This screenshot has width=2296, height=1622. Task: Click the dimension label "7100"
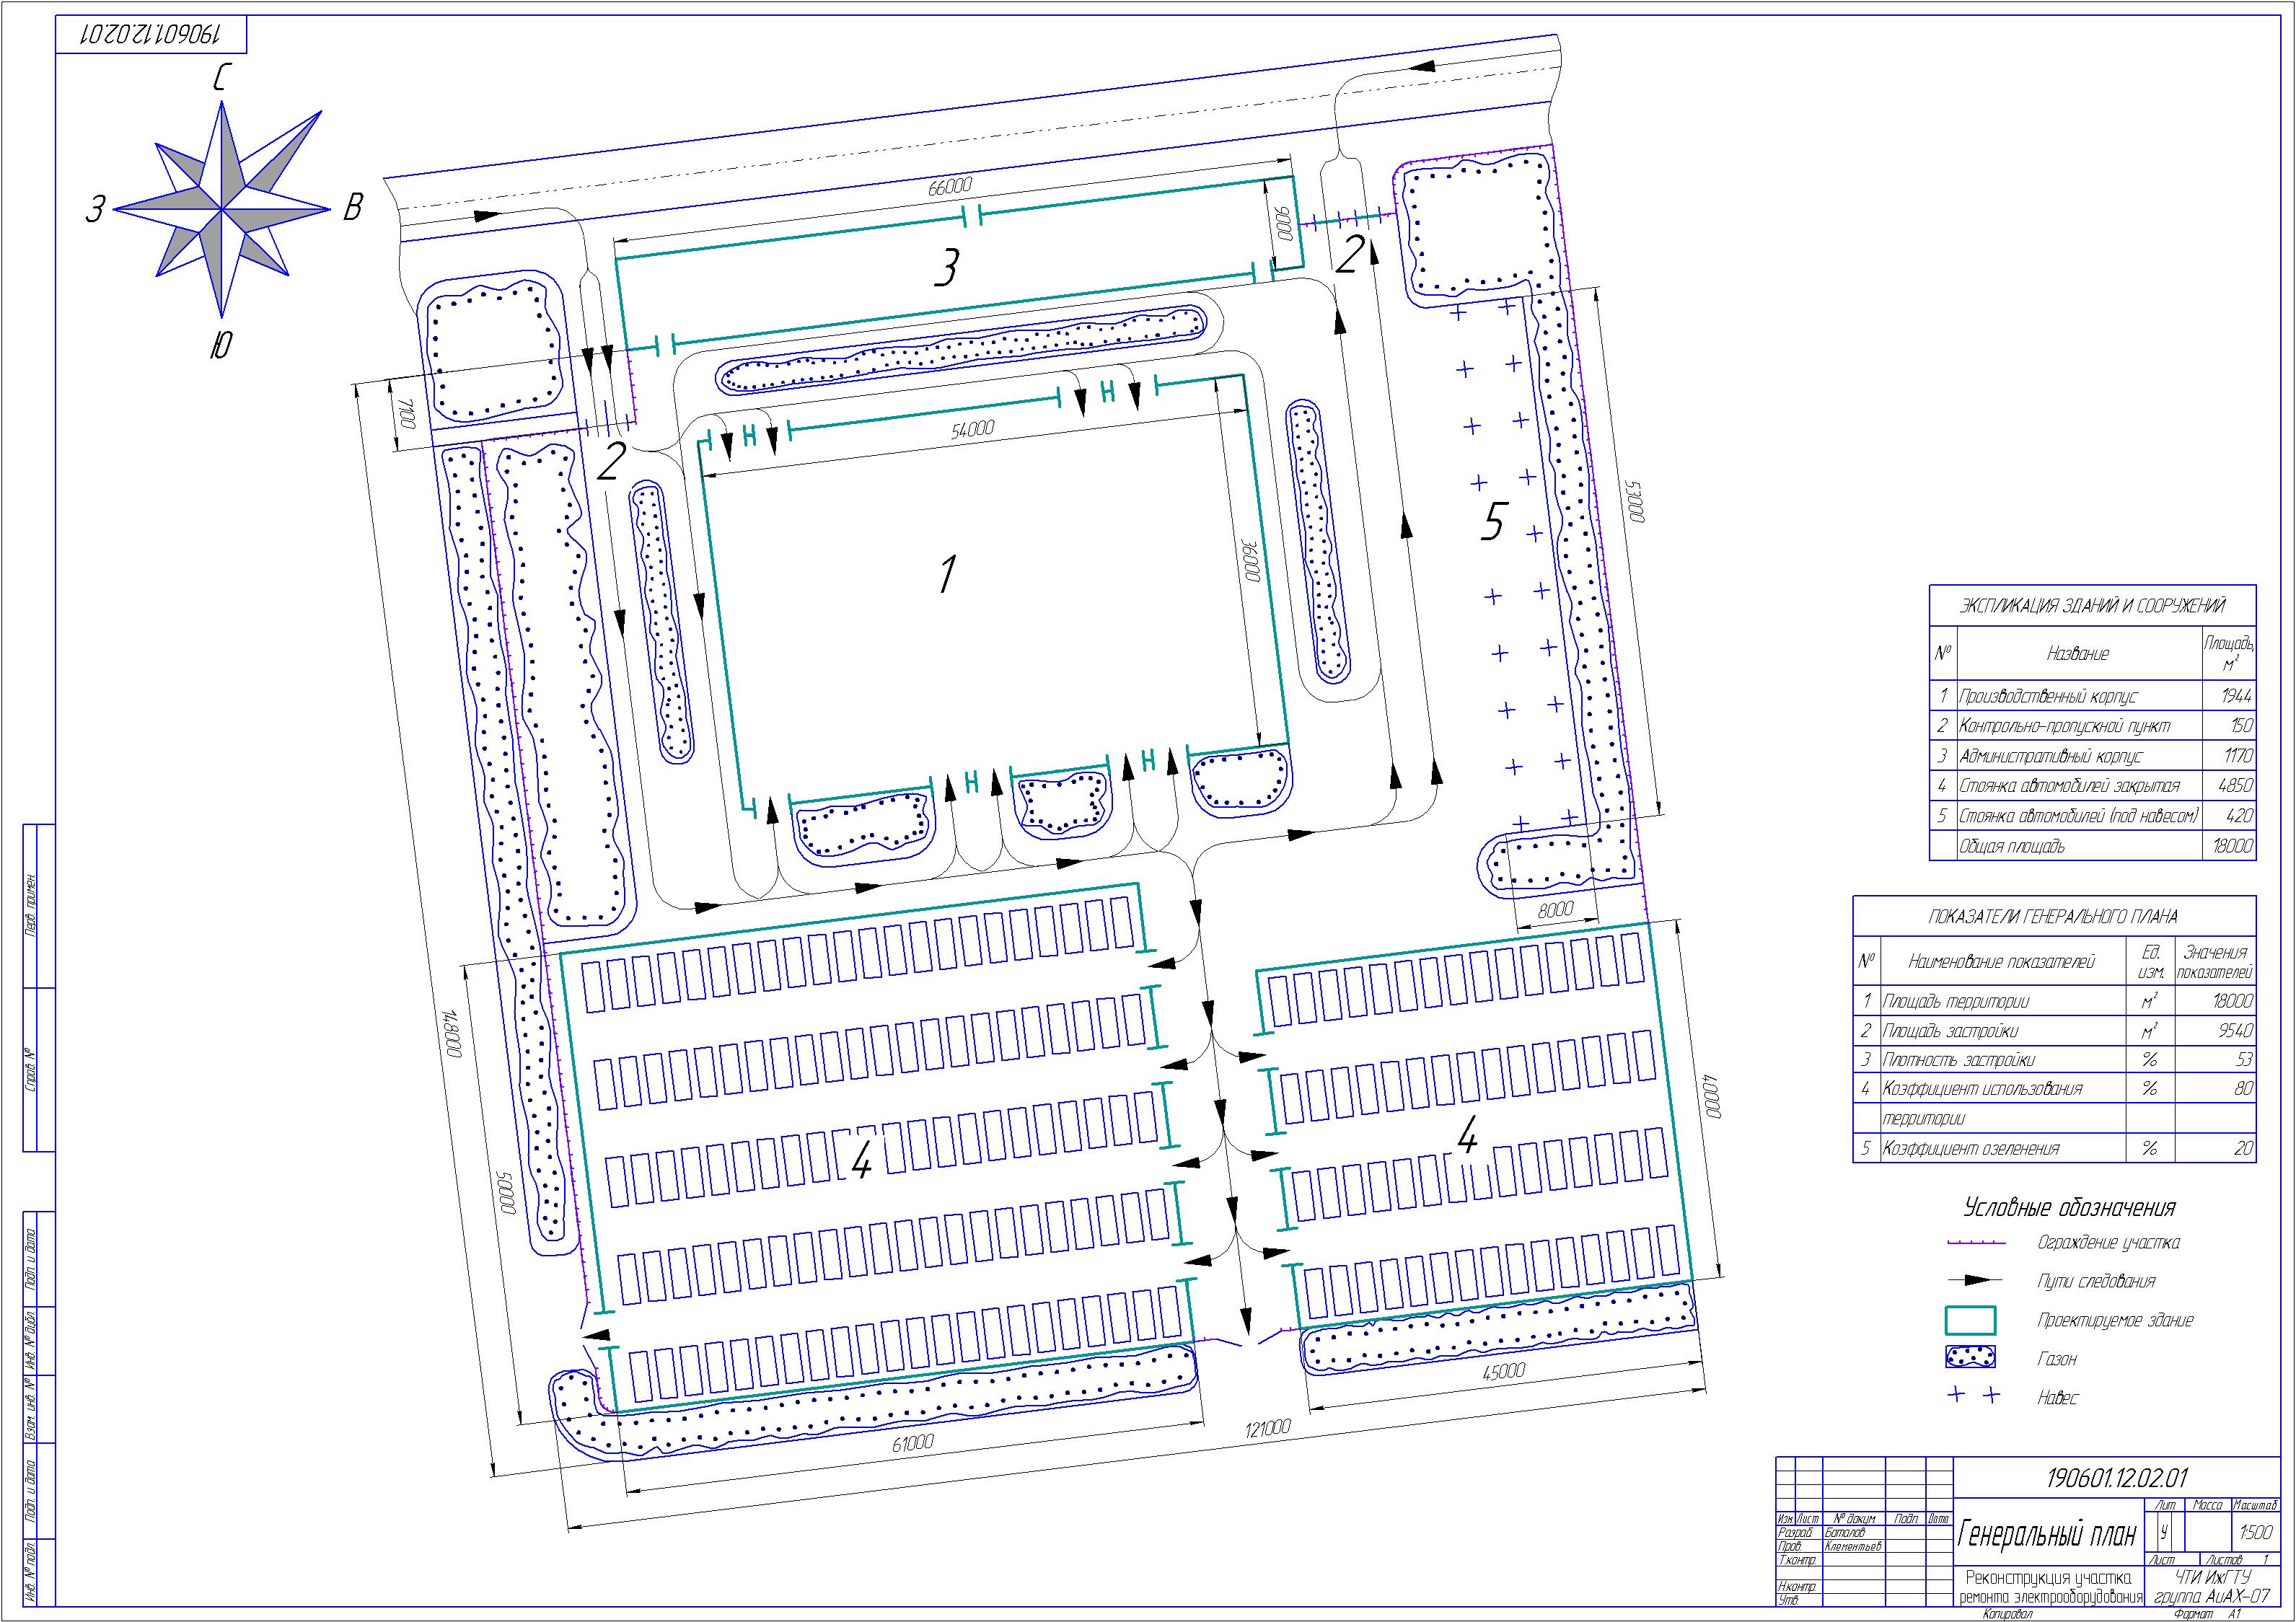pos(406,413)
